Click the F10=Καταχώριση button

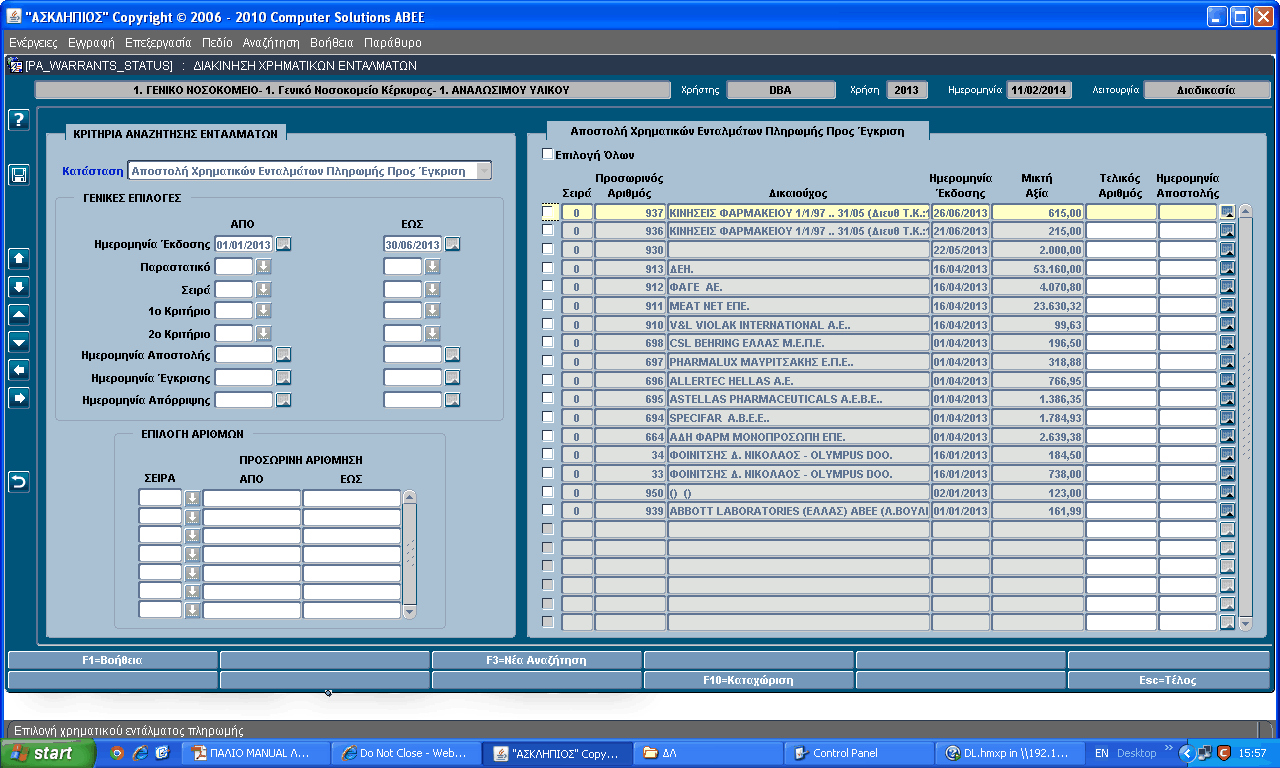[x=749, y=680]
